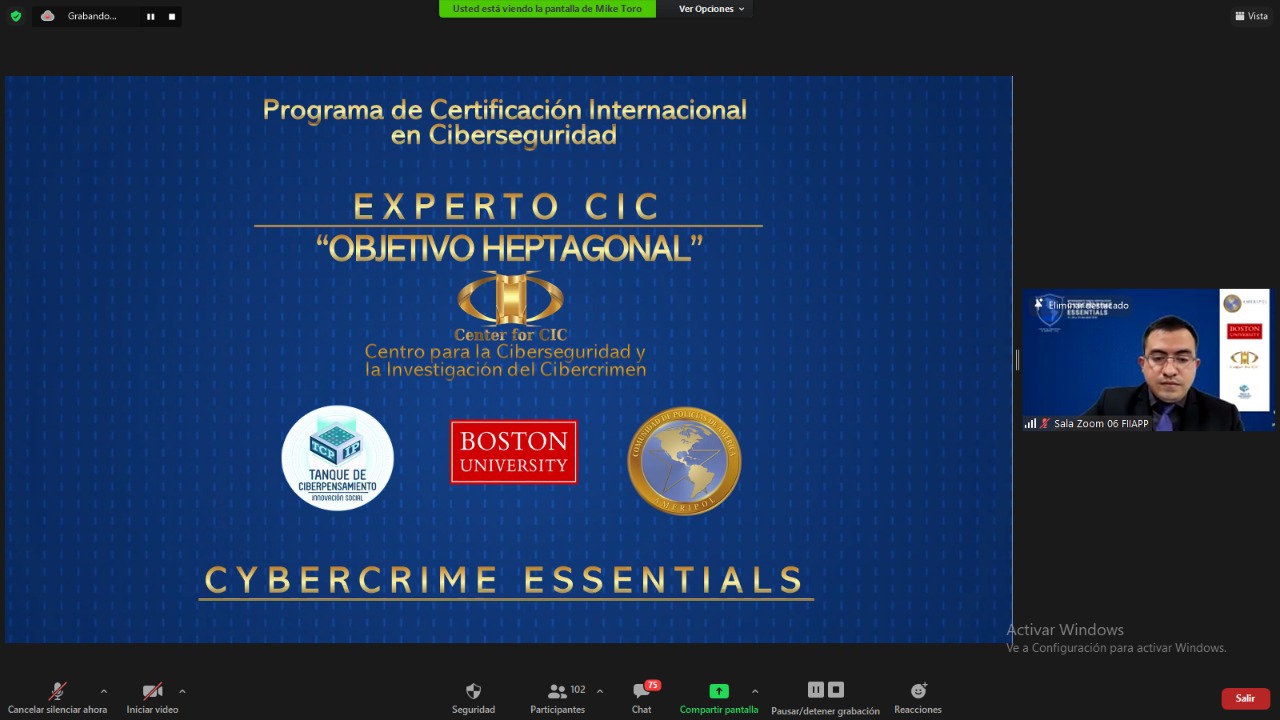
Task: Click the chat unread badge 75
Action: (652, 685)
